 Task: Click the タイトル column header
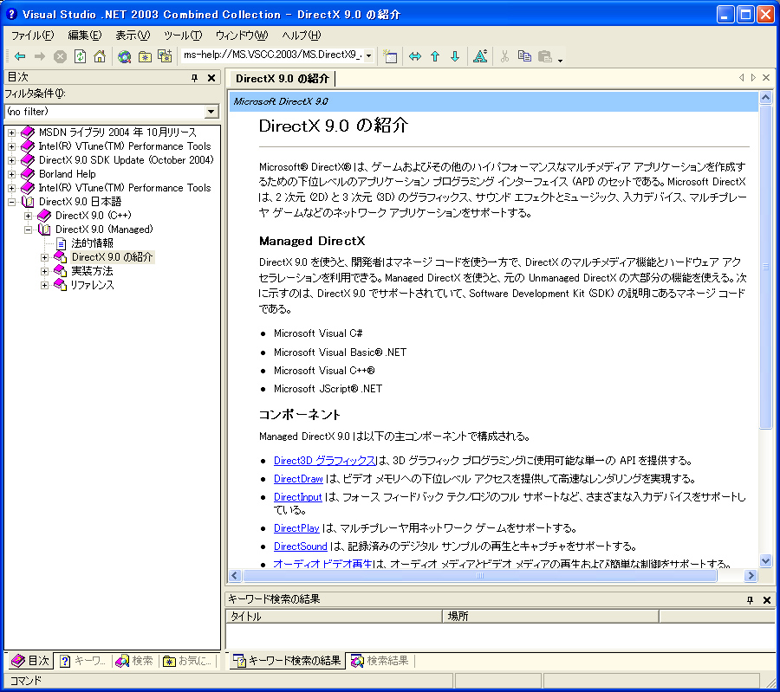(334, 616)
